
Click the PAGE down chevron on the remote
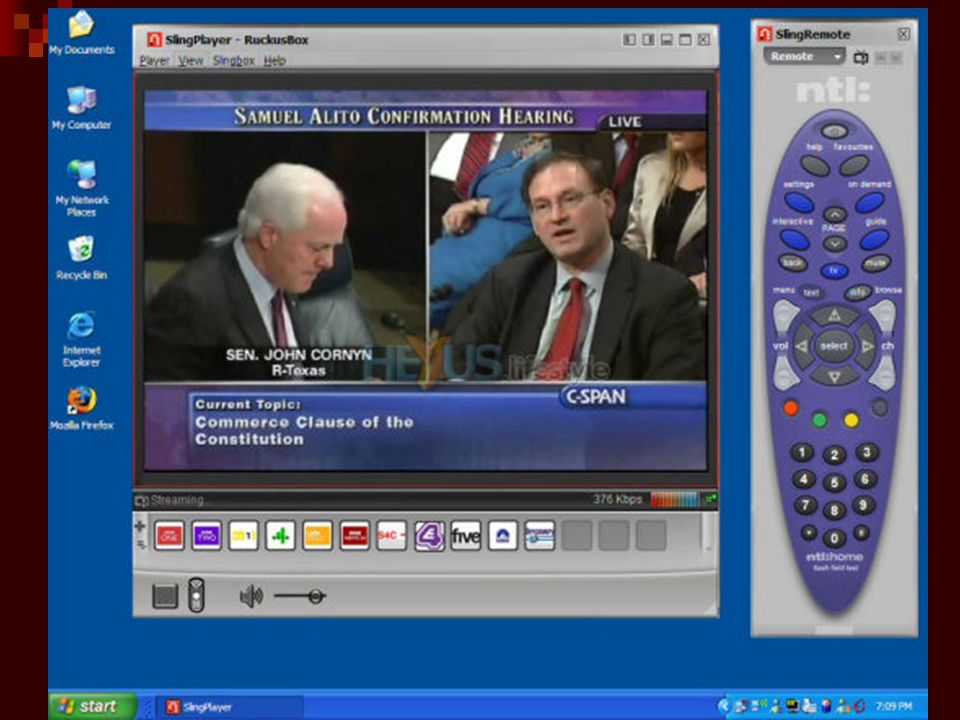click(x=834, y=243)
